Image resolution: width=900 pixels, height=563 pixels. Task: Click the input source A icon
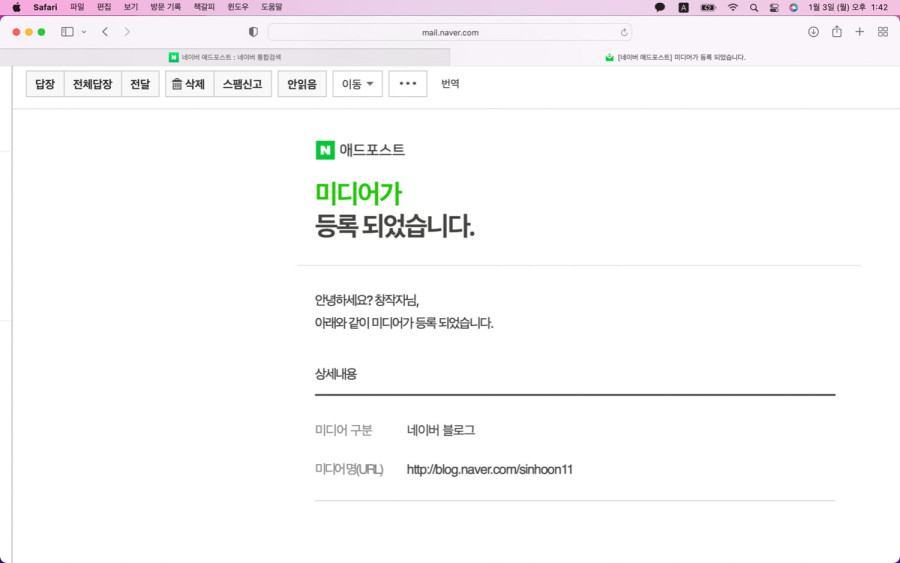click(683, 7)
